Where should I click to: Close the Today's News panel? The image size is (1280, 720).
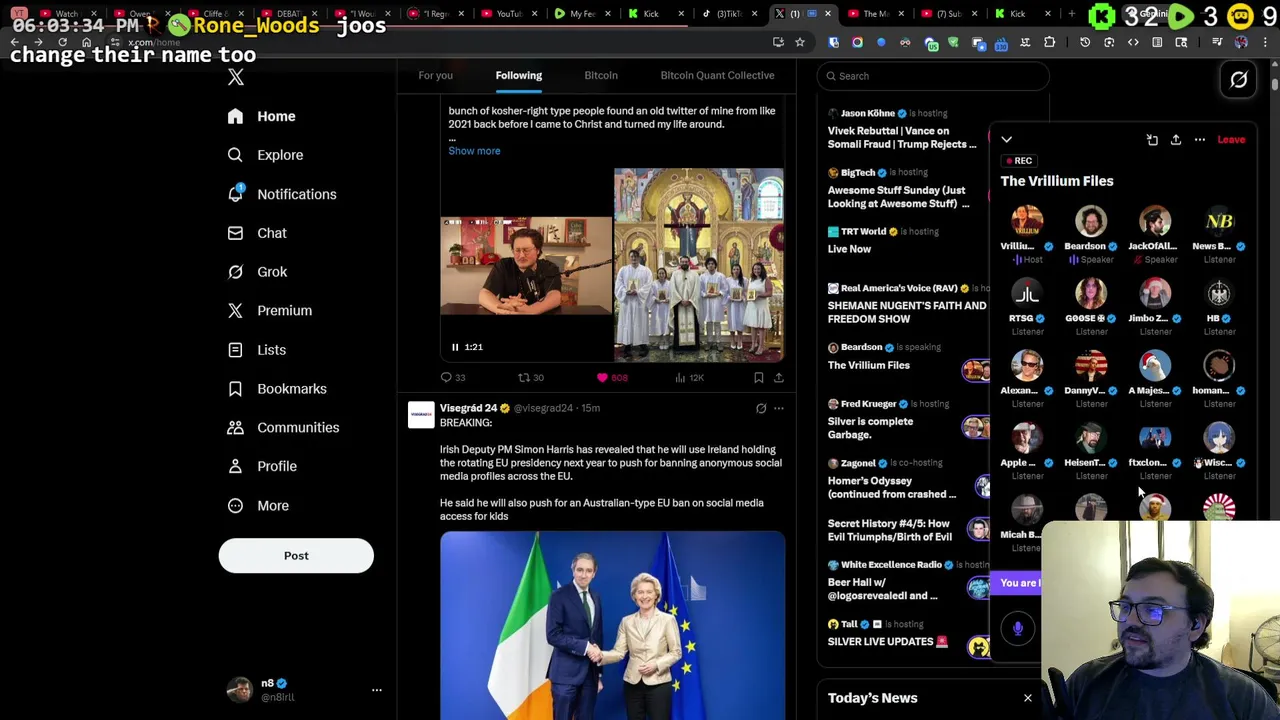point(1027,698)
